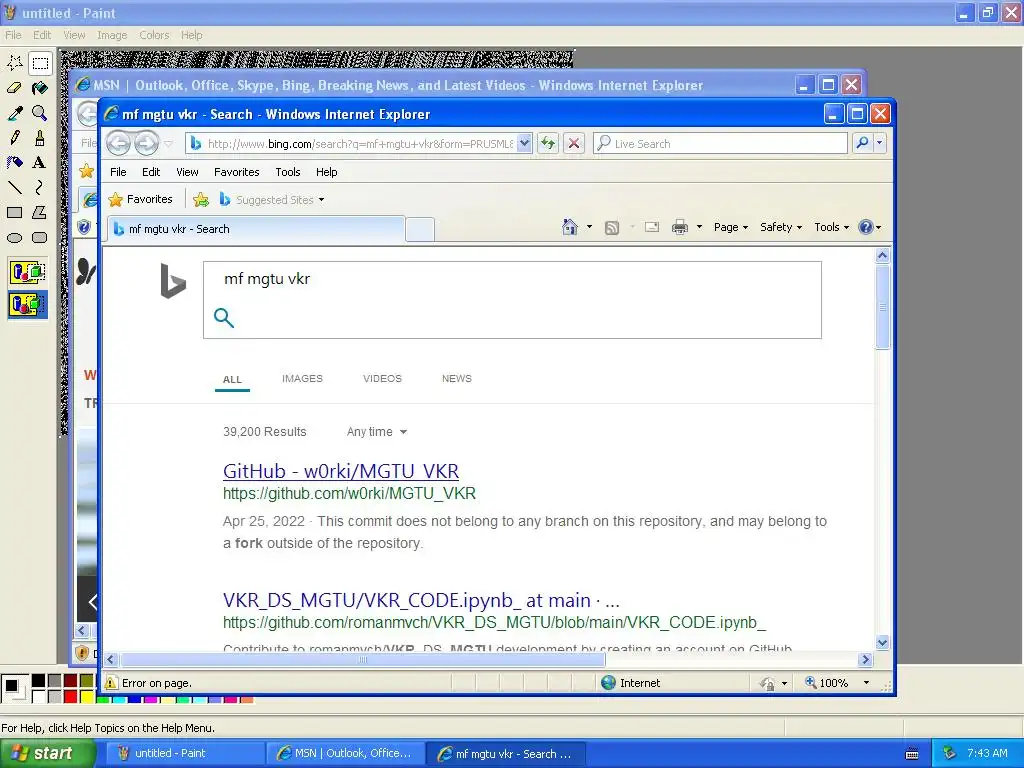Open the Home button dropdown arrow
This screenshot has height=768, width=1024.
pos(589,227)
